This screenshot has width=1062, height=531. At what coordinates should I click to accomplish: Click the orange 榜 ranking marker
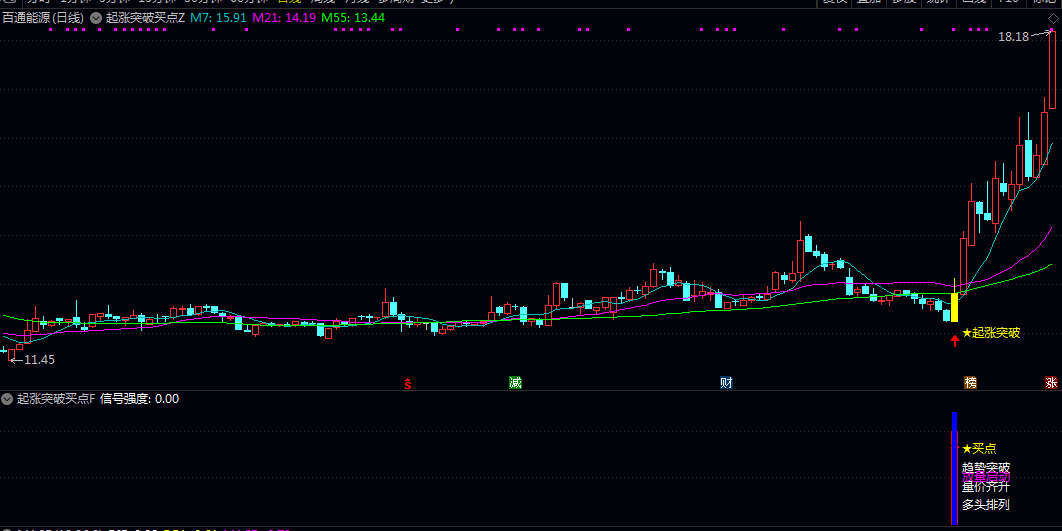click(971, 383)
